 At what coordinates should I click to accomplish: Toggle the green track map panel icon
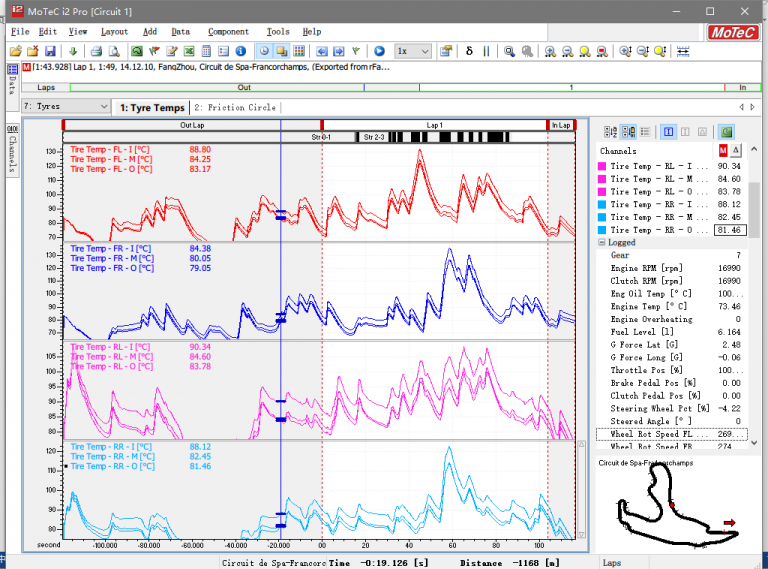726,132
